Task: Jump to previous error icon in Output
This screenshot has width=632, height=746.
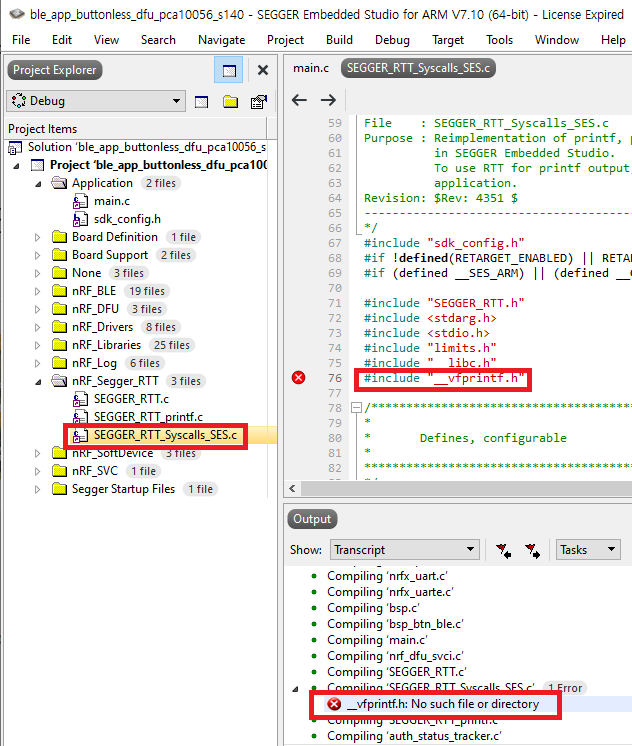Action: click(x=503, y=550)
